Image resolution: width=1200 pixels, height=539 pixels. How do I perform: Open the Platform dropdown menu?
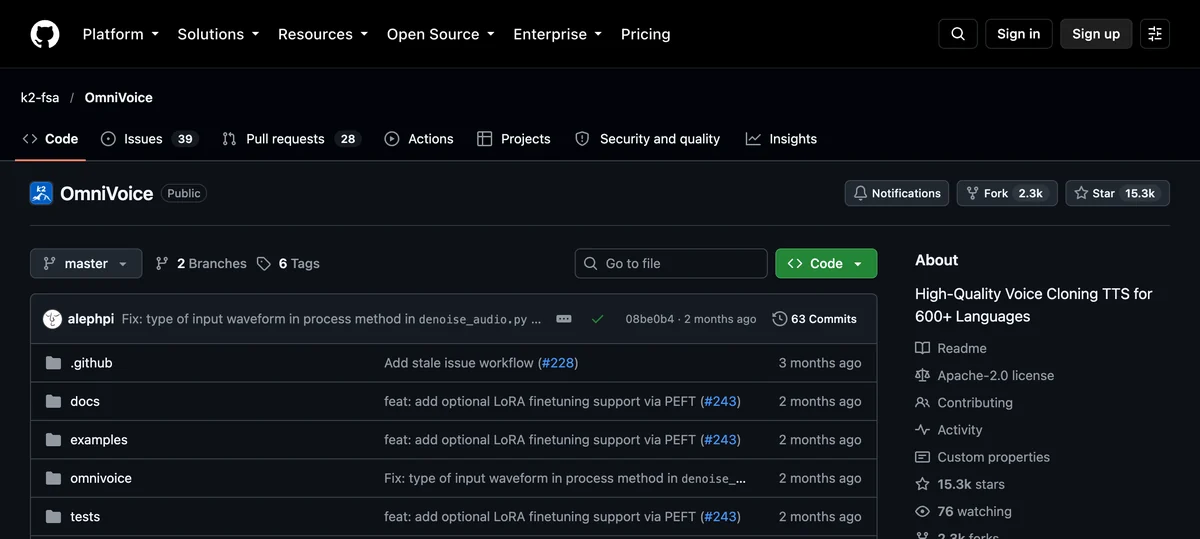[x=120, y=34]
